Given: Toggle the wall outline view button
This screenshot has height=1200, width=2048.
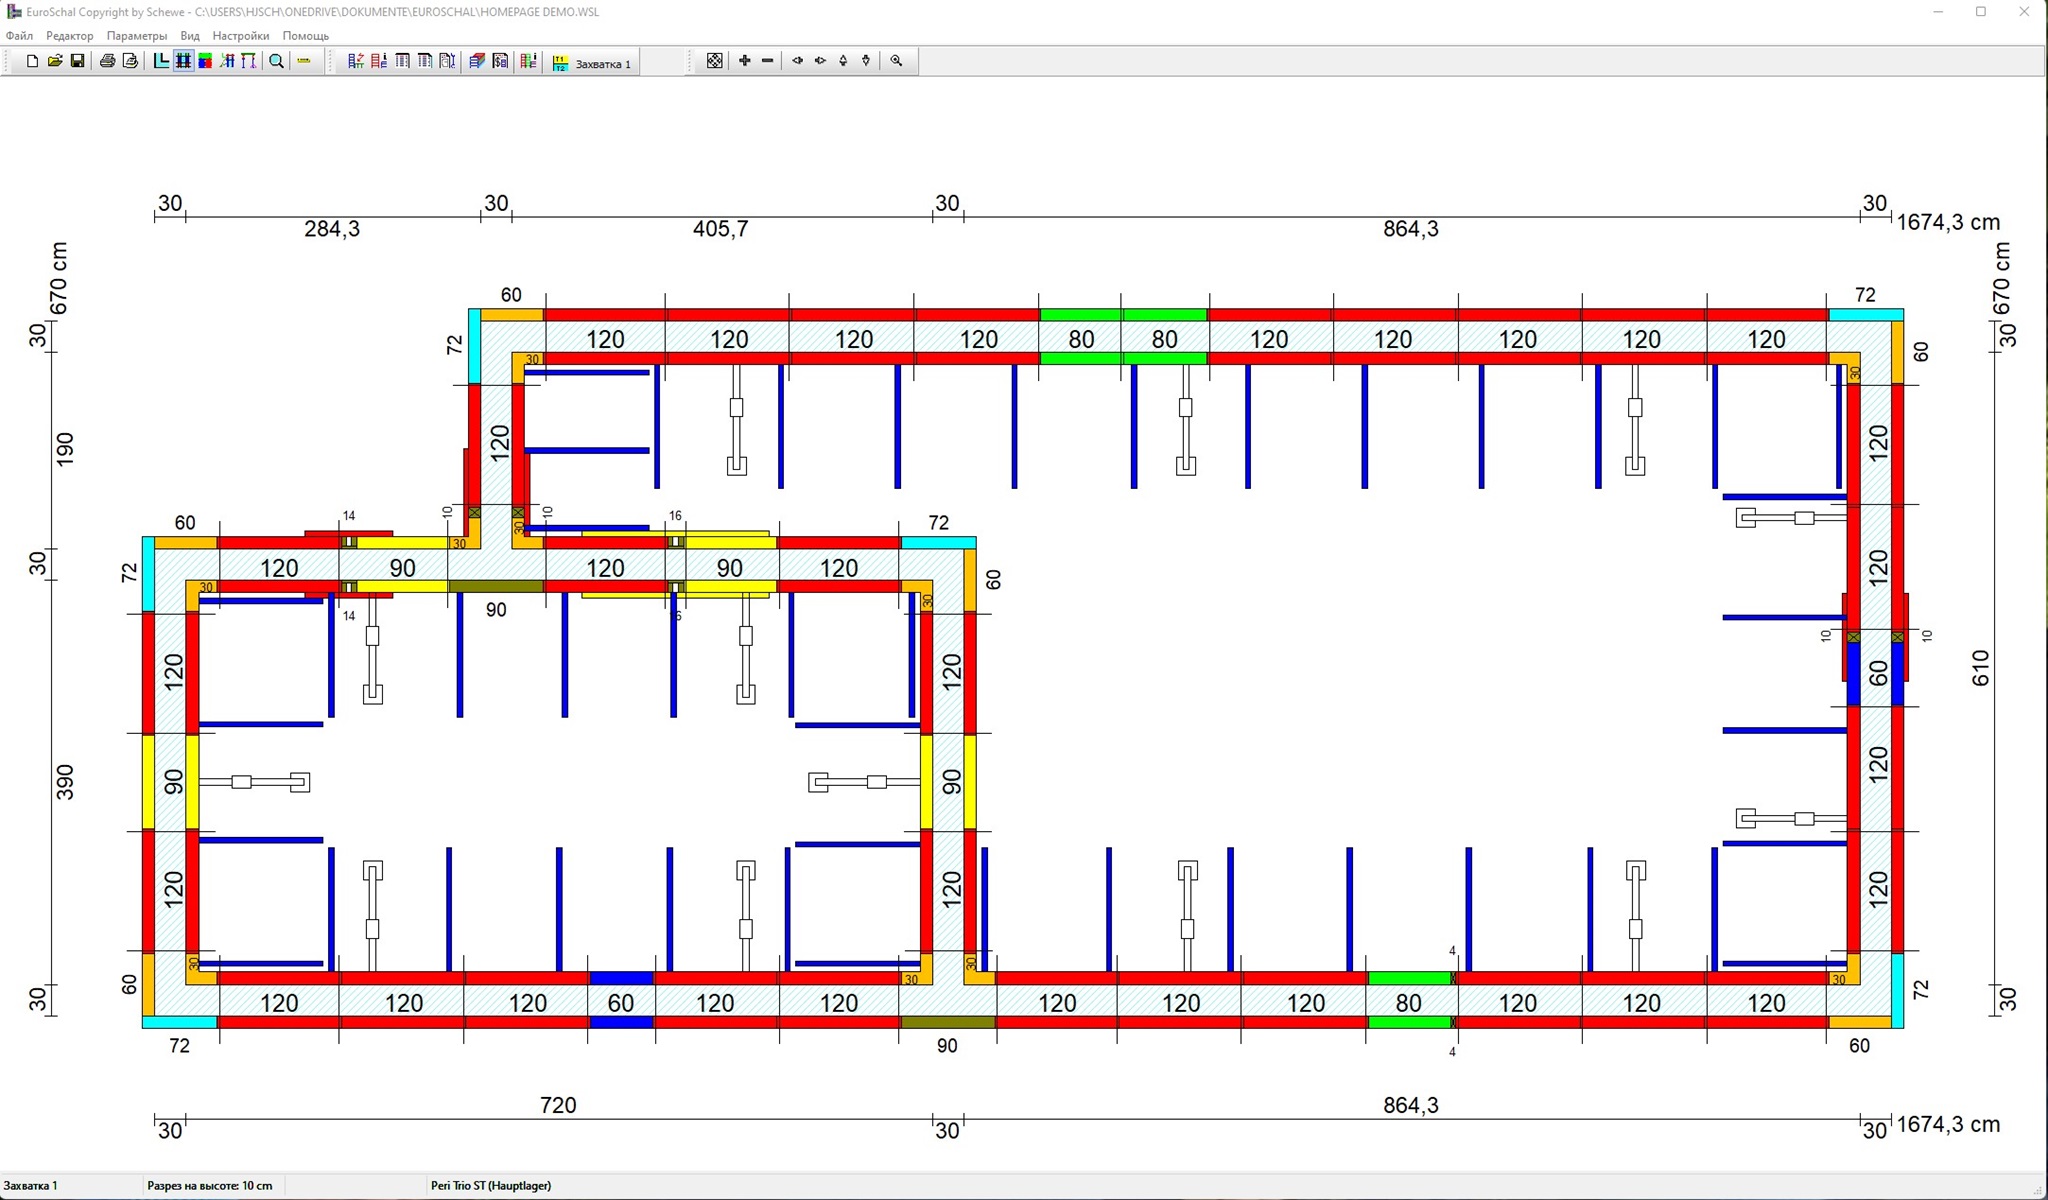Looking at the screenshot, I should [161, 61].
